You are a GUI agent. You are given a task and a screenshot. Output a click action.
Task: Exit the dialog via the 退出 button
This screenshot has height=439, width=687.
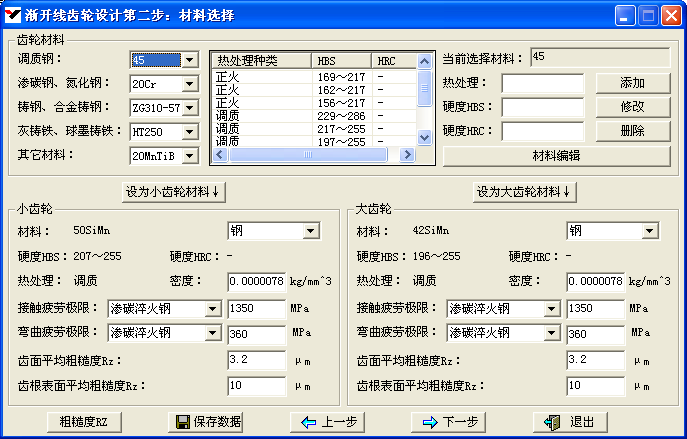click(571, 422)
